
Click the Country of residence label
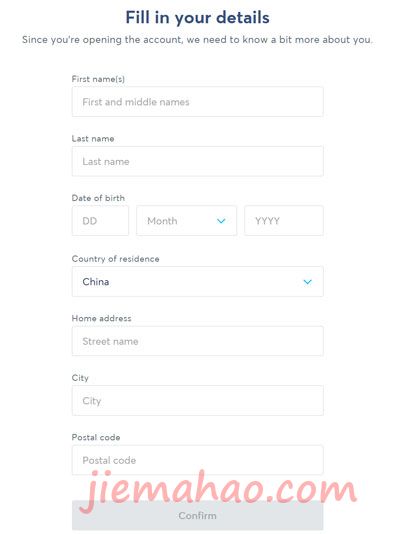(115, 259)
